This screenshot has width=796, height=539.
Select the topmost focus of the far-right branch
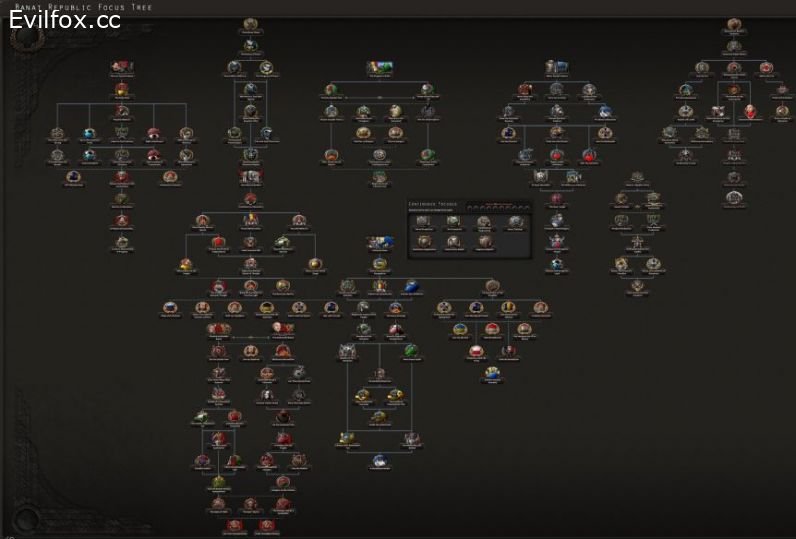pyautogui.click(x=734, y=24)
